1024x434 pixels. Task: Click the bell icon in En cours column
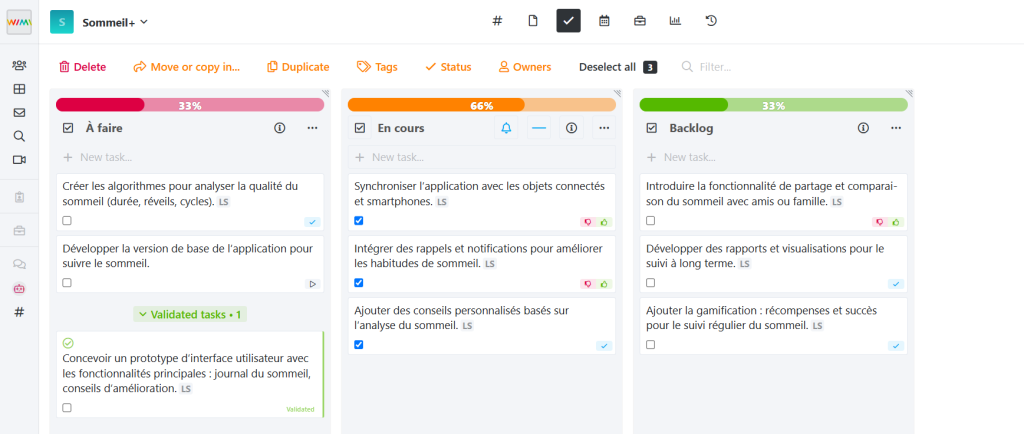point(506,128)
